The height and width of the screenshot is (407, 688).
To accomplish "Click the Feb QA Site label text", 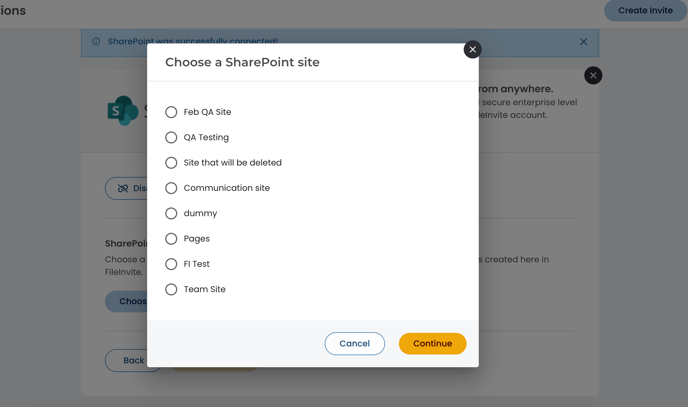I will 207,112.
